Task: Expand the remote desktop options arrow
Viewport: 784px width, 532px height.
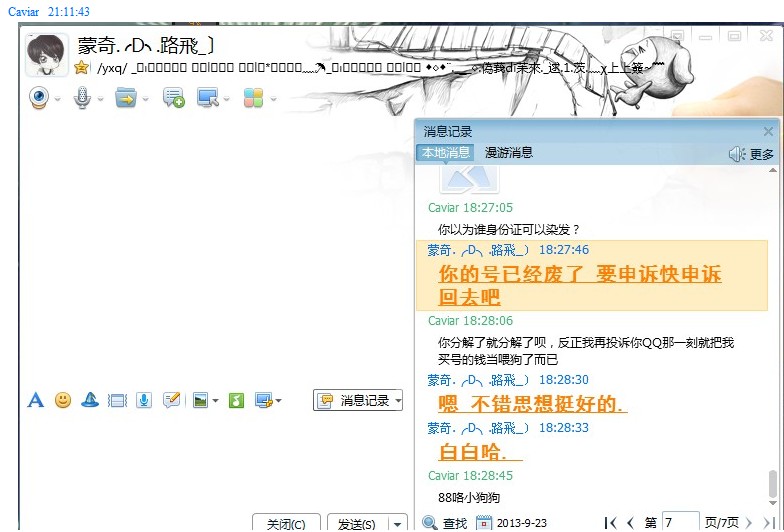Action: 226,99
